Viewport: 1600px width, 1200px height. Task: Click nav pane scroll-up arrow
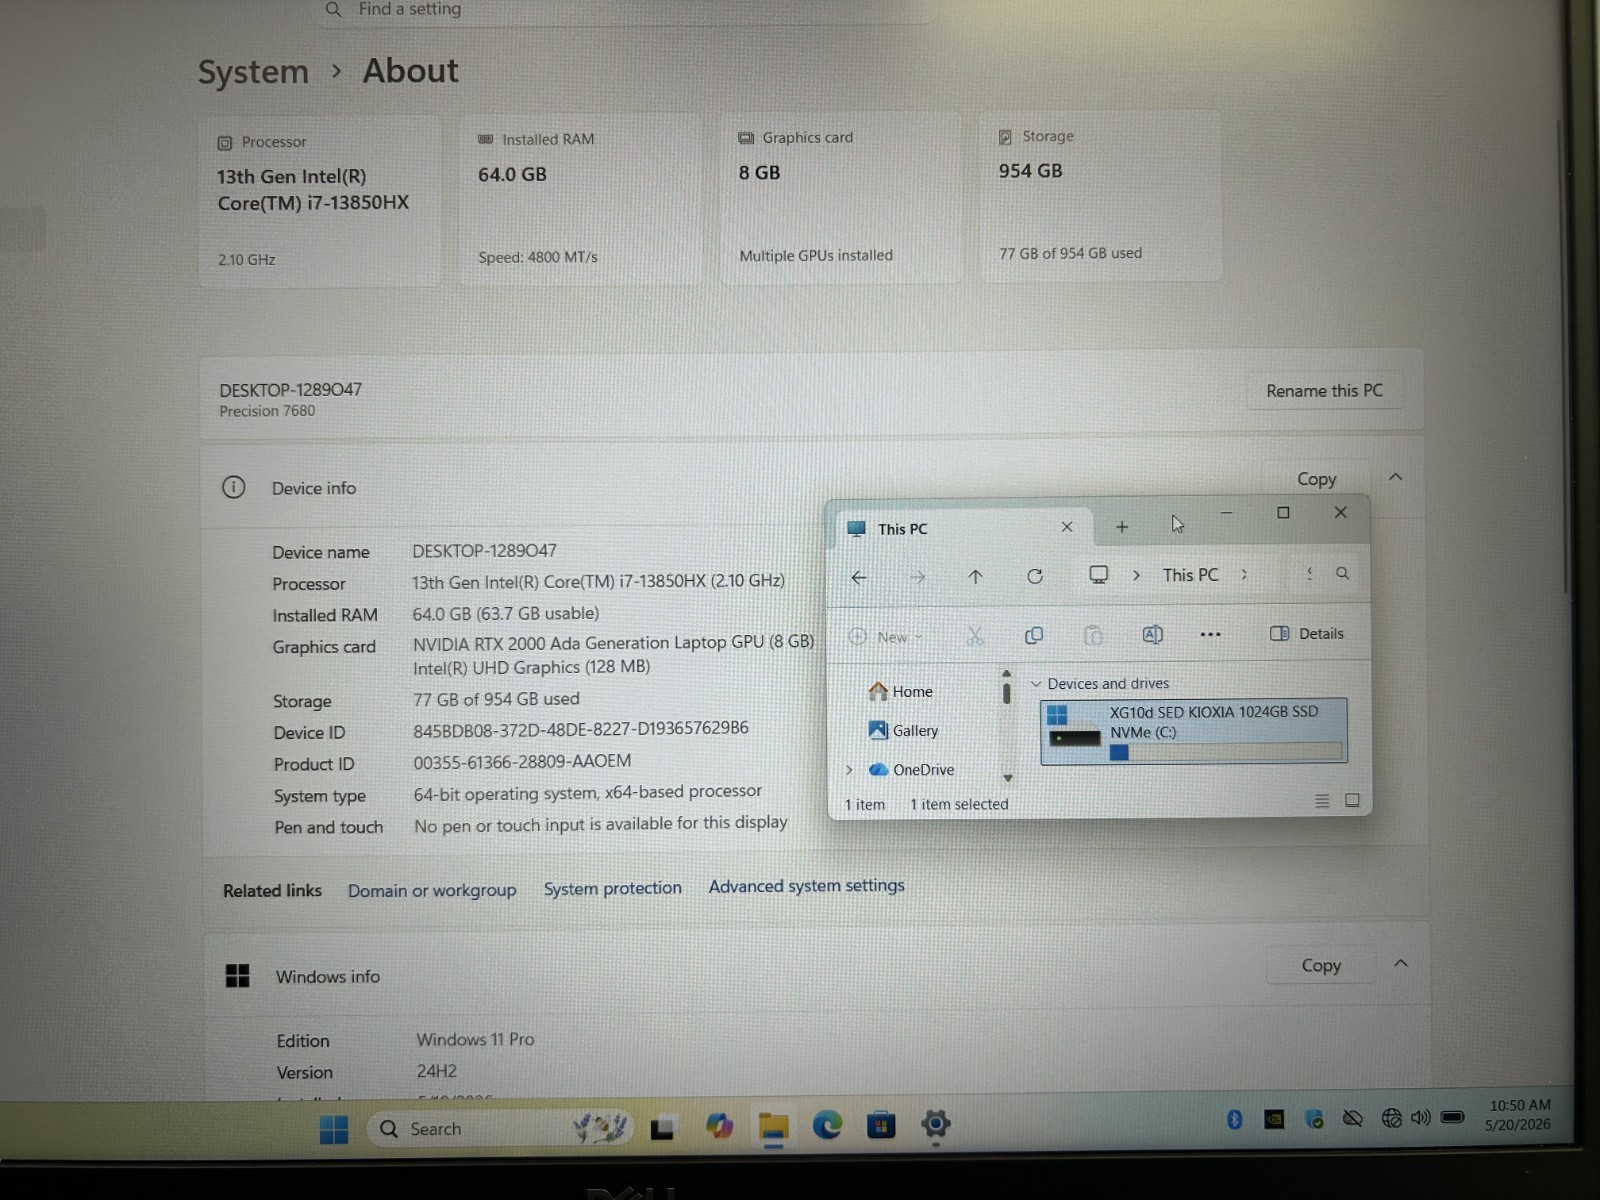tap(1006, 673)
